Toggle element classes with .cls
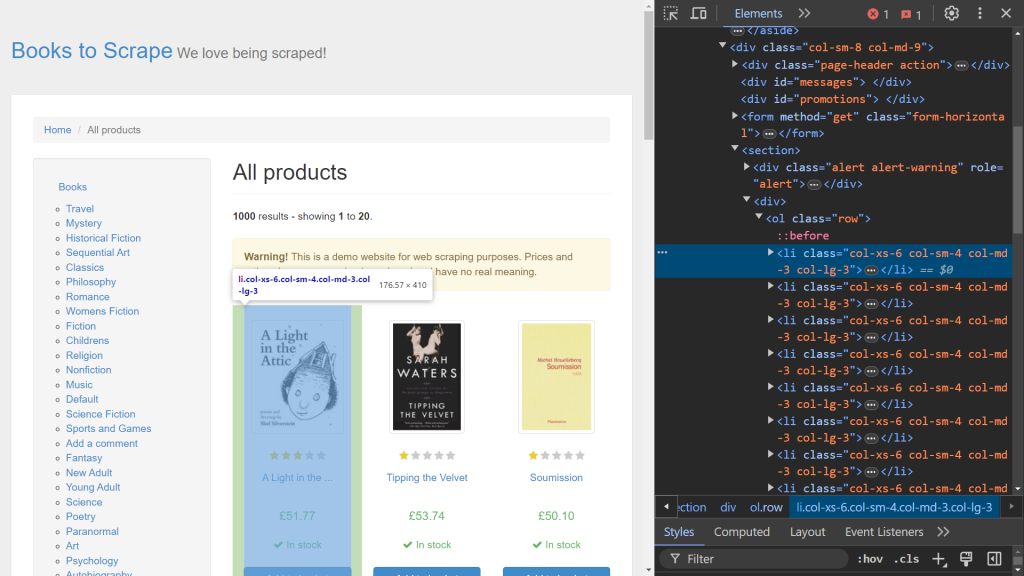1024x576 pixels. point(906,558)
